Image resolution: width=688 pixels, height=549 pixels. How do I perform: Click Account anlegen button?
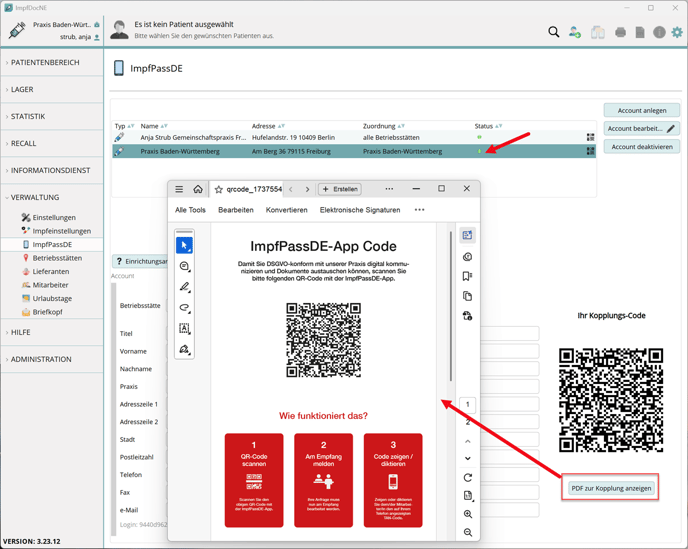[x=641, y=111]
